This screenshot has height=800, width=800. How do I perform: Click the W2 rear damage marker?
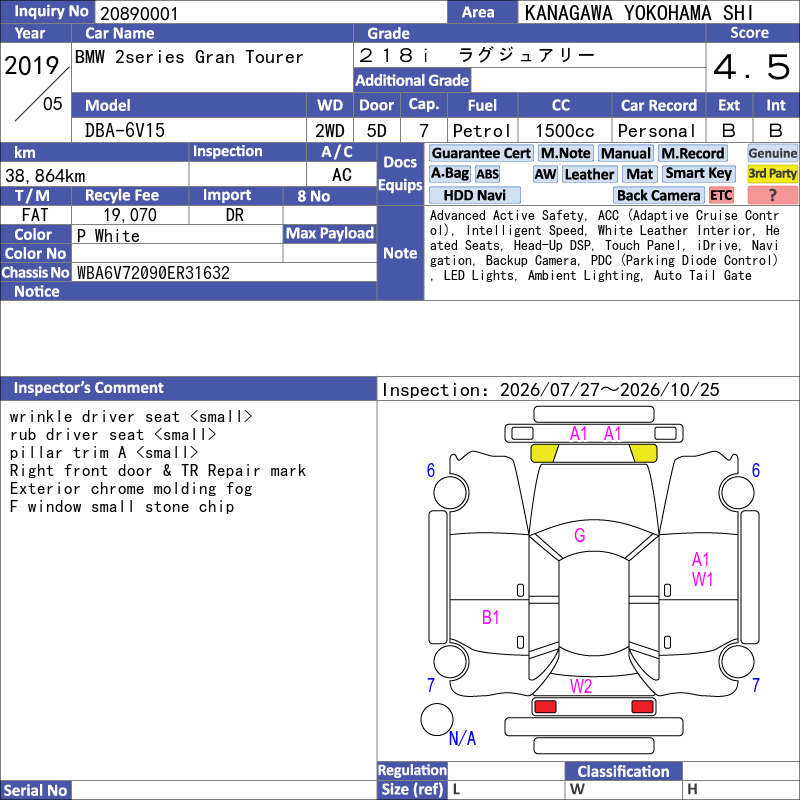(x=581, y=686)
